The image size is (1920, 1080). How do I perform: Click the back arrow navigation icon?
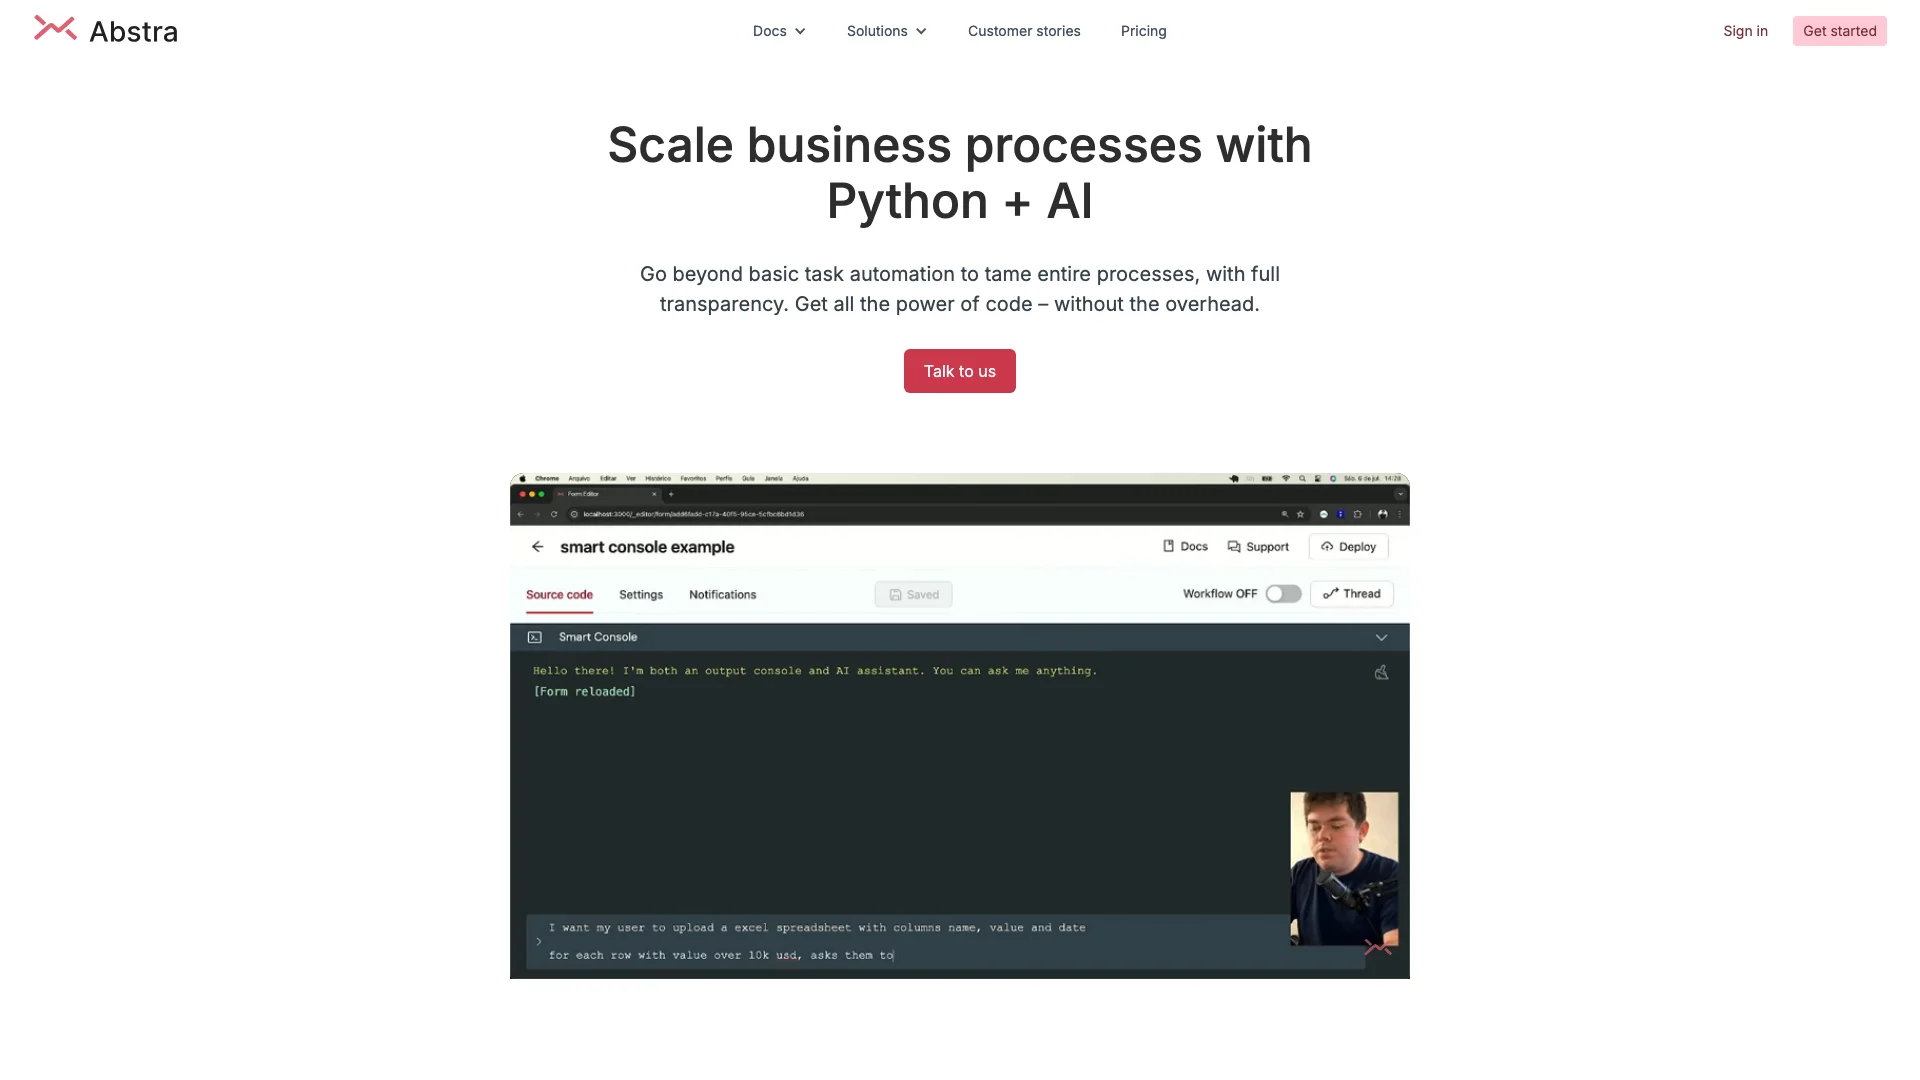point(538,546)
